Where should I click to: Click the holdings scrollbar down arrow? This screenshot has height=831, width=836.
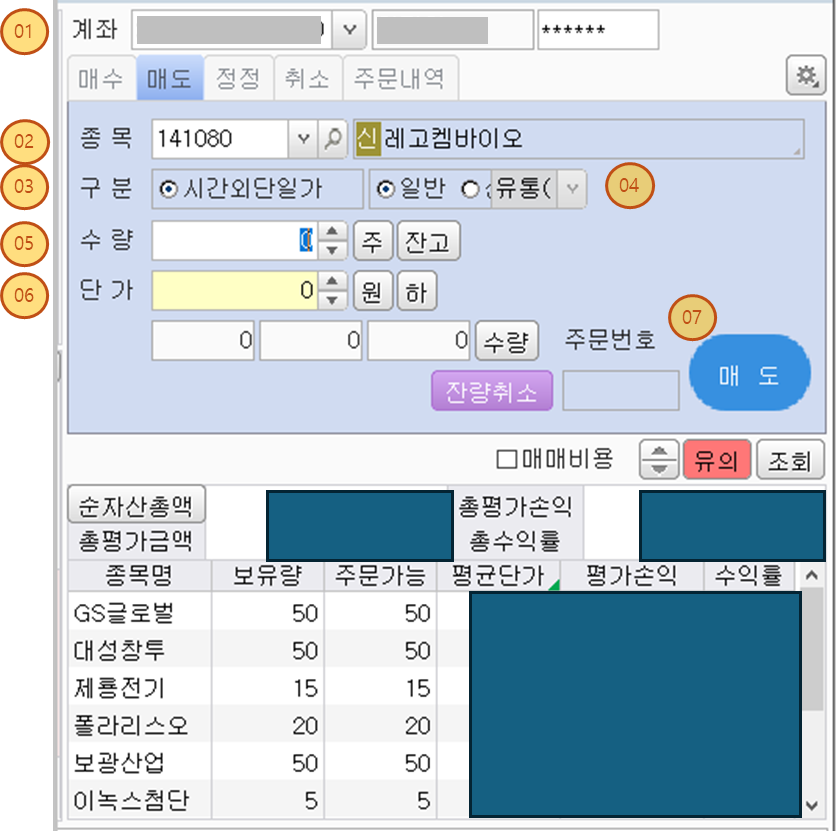pyautogui.click(x=812, y=805)
